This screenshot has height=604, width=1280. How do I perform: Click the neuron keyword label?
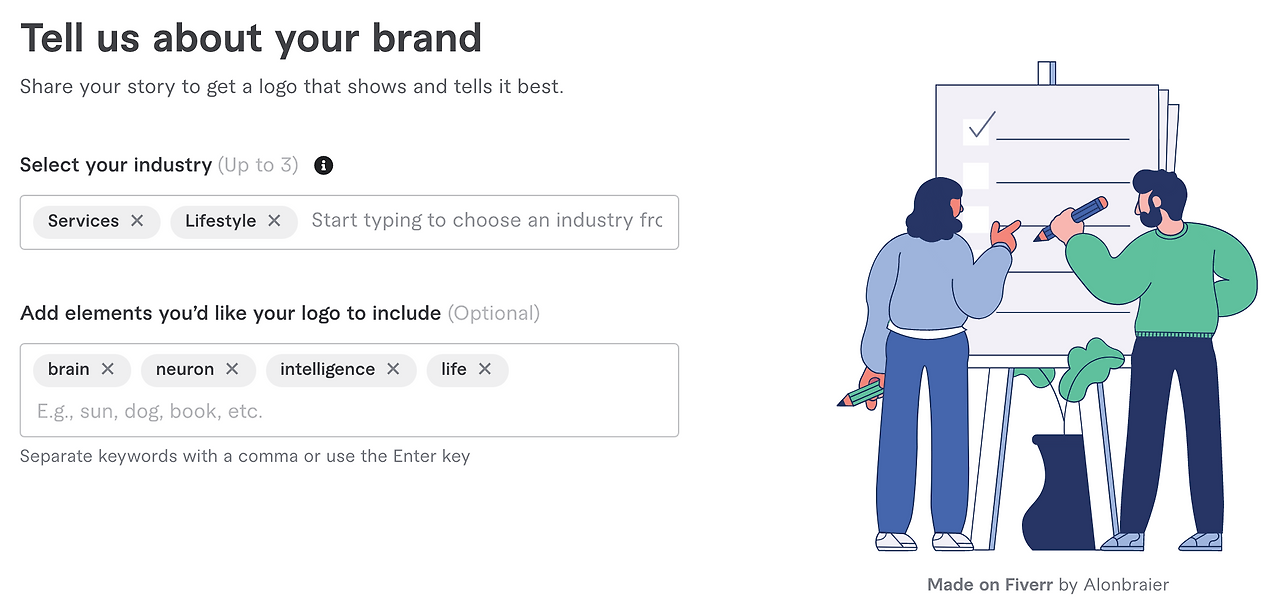185,369
